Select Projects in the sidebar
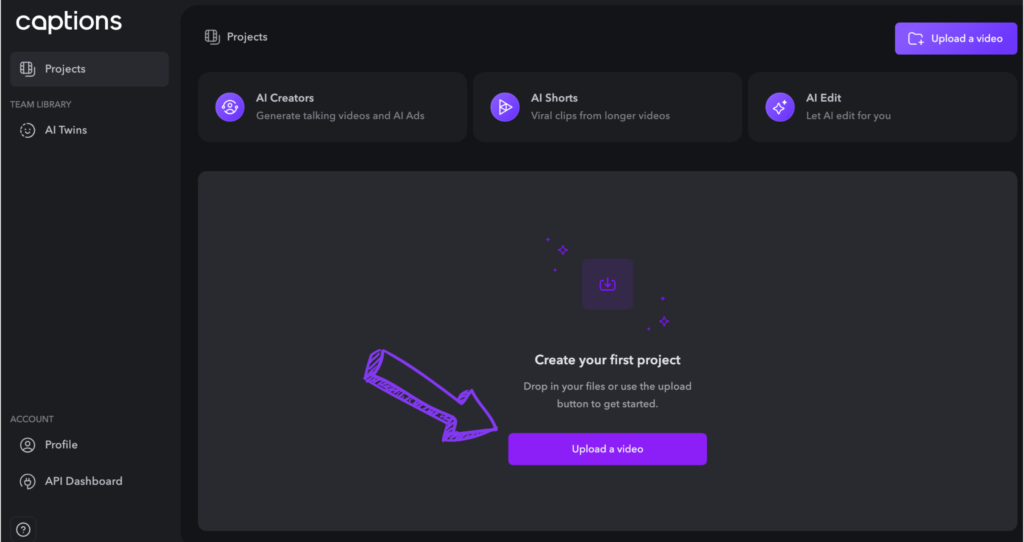The height and width of the screenshot is (542, 1024). [89, 69]
